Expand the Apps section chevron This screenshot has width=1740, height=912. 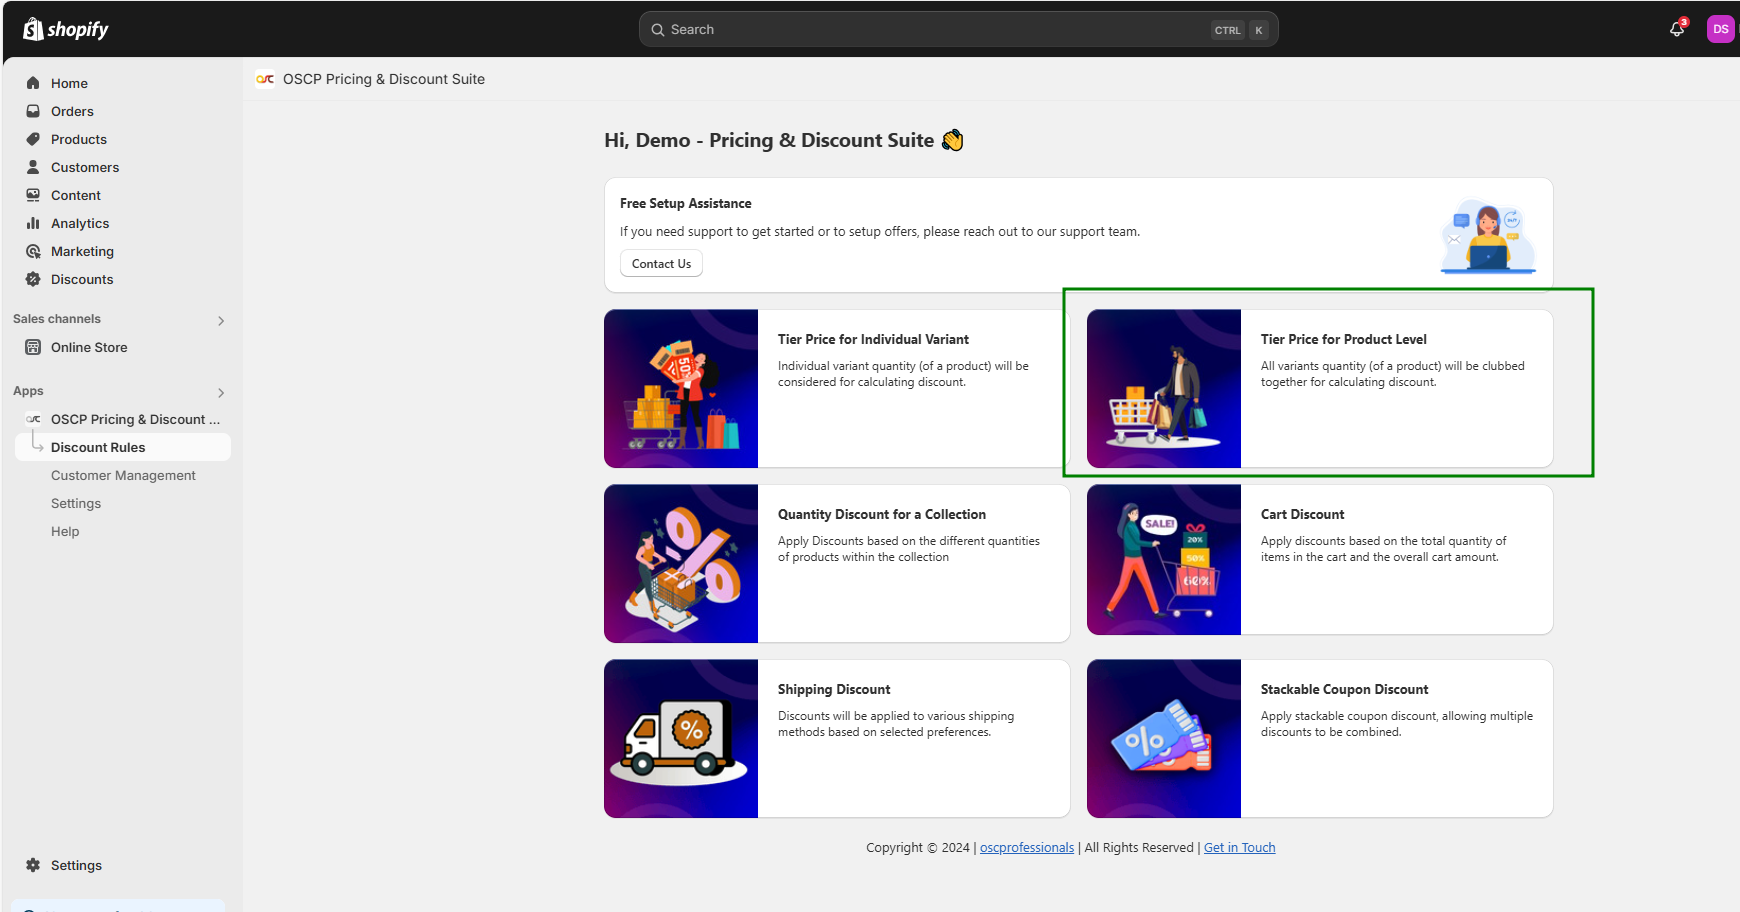click(x=221, y=392)
